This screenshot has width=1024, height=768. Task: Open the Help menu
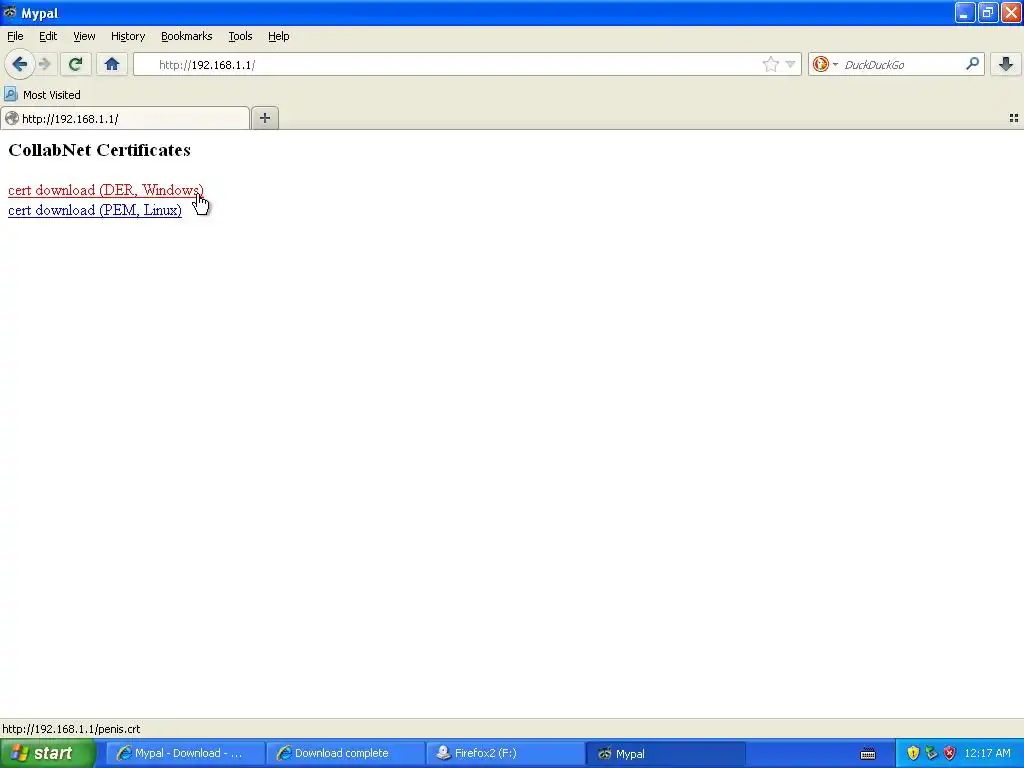click(278, 36)
